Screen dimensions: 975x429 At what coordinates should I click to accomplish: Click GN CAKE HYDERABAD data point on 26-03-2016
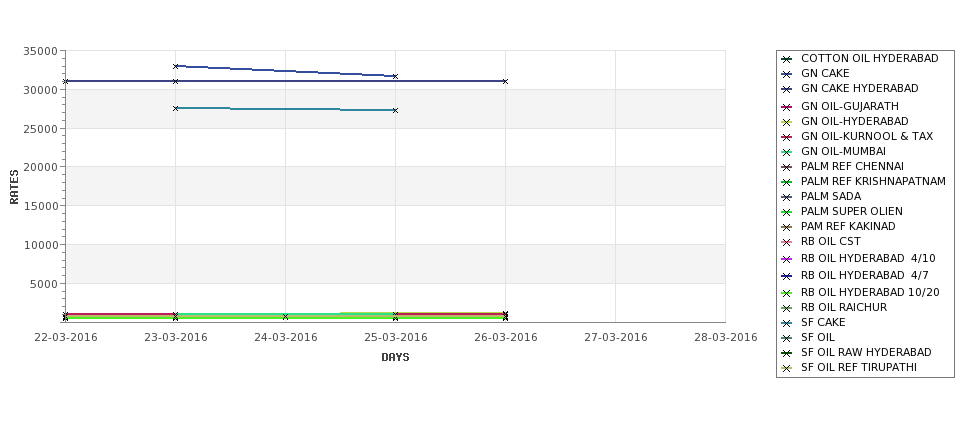click(x=505, y=81)
